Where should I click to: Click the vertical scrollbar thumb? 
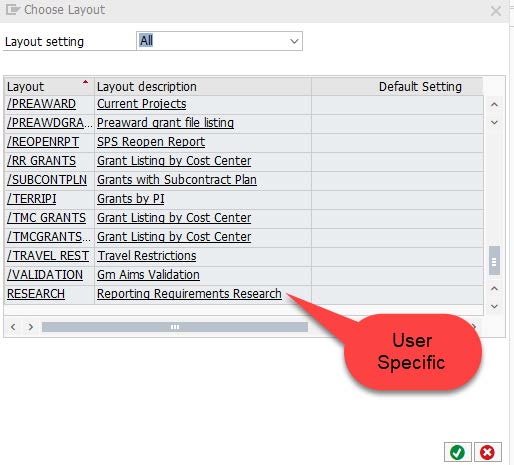(x=494, y=261)
